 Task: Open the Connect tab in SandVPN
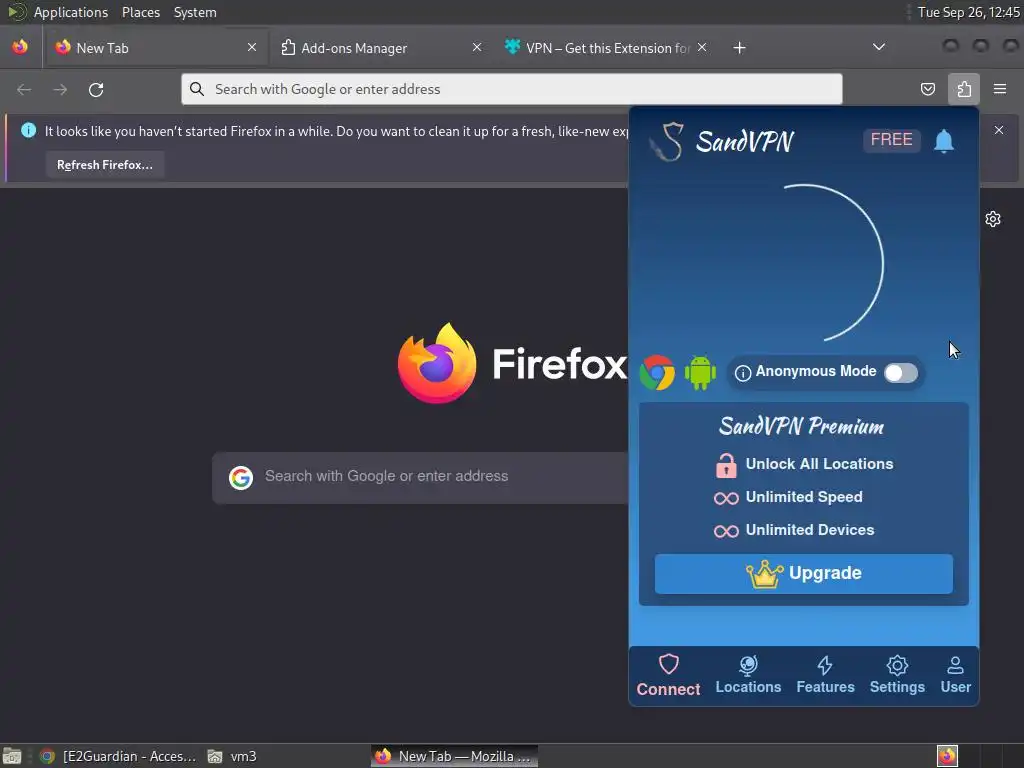click(668, 675)
